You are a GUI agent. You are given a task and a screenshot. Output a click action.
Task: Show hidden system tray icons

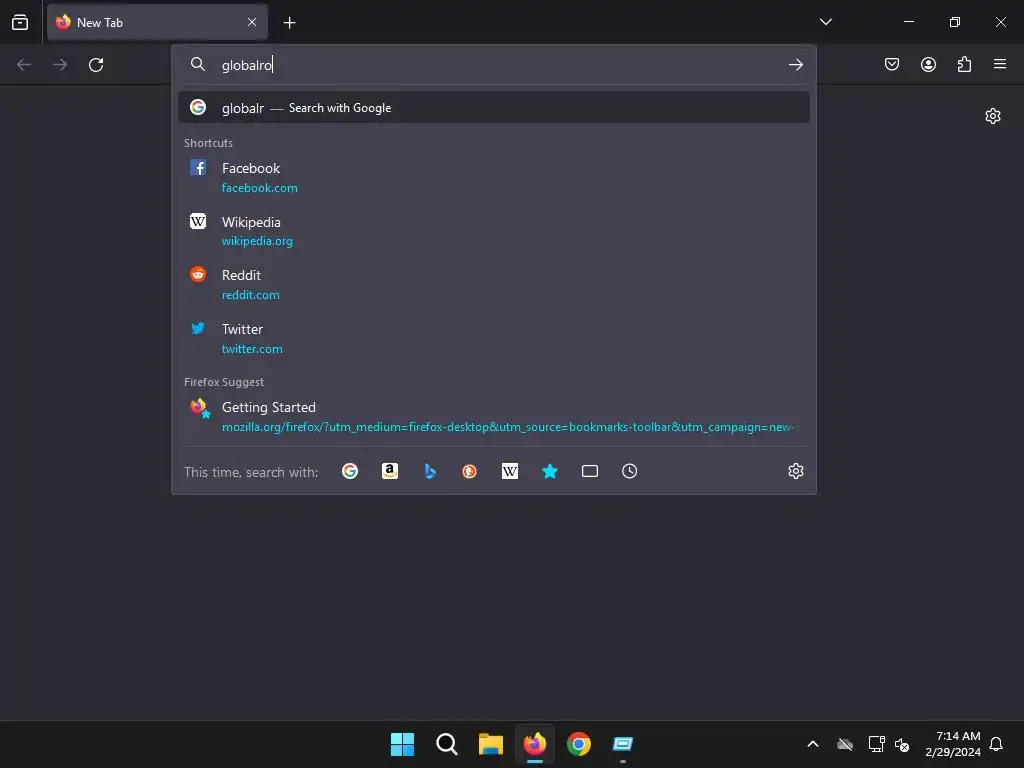click(813, 744)
